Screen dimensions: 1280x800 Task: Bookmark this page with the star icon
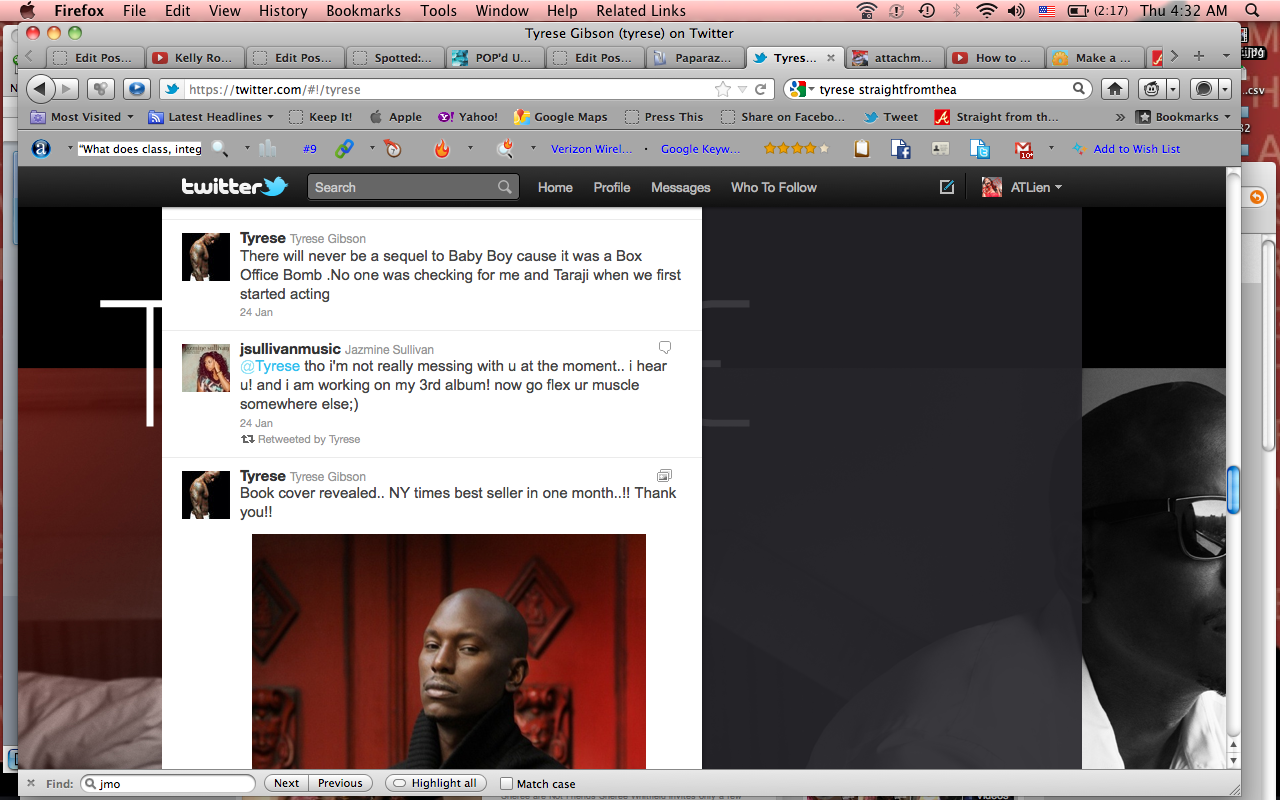pyautogui.click(x=722, y=89)
